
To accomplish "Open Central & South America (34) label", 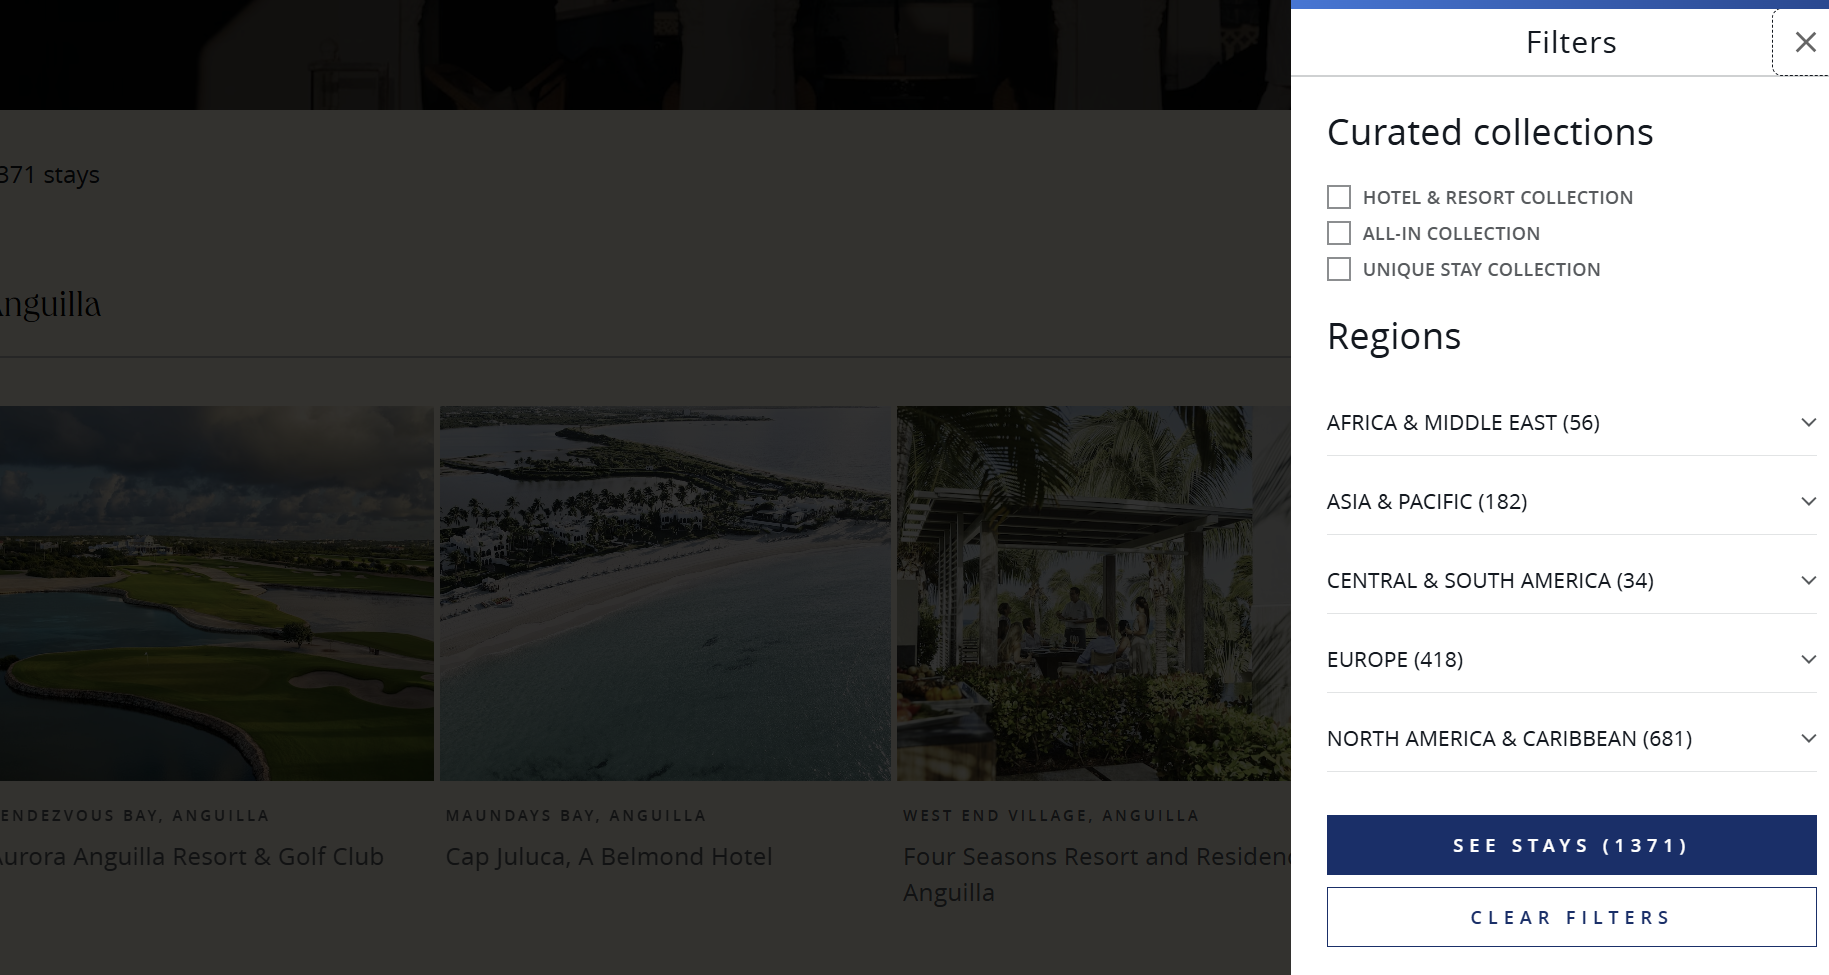I will click(1490, 580).
